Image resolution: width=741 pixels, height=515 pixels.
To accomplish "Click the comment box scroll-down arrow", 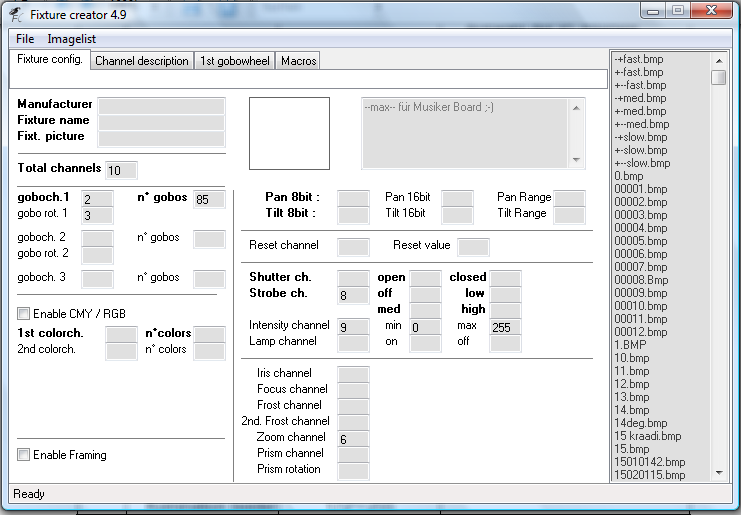I will [x=576, y=160].
